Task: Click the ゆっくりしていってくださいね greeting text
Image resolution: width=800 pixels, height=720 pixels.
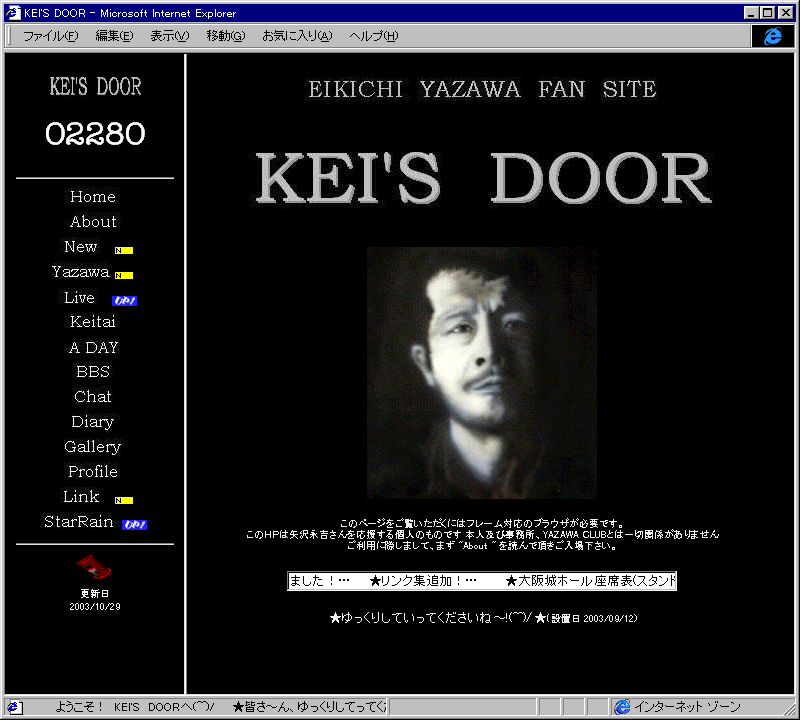Action: tap(431, 618)
